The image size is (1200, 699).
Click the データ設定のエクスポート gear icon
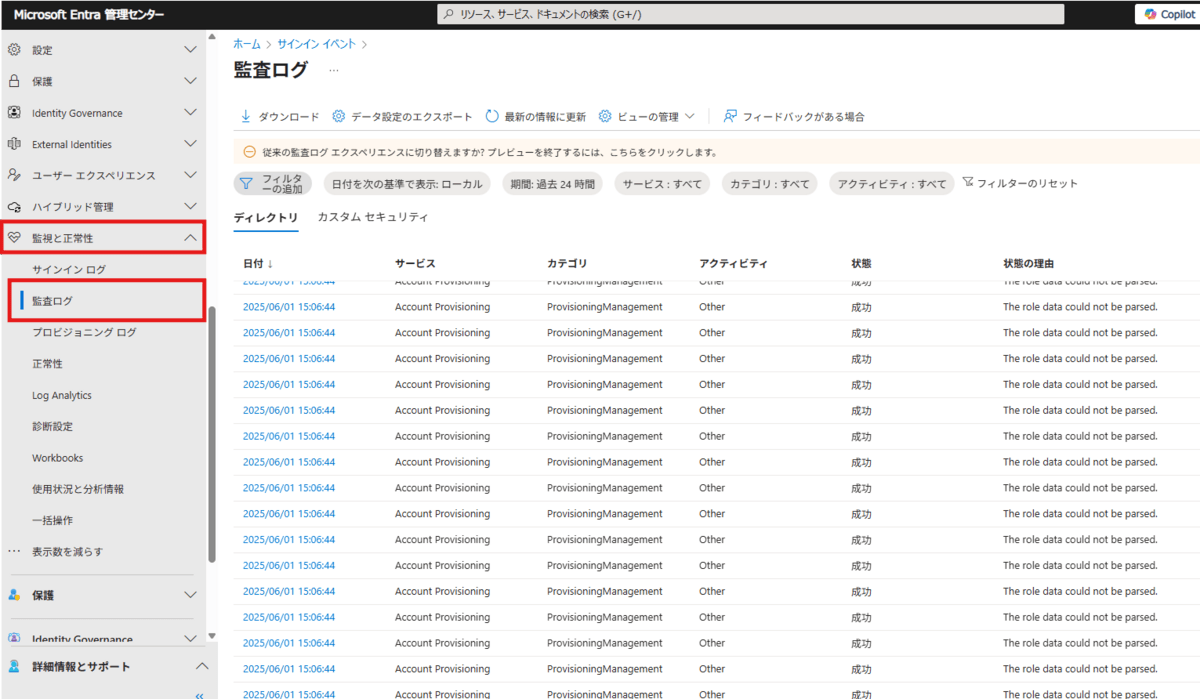point(338,116)
